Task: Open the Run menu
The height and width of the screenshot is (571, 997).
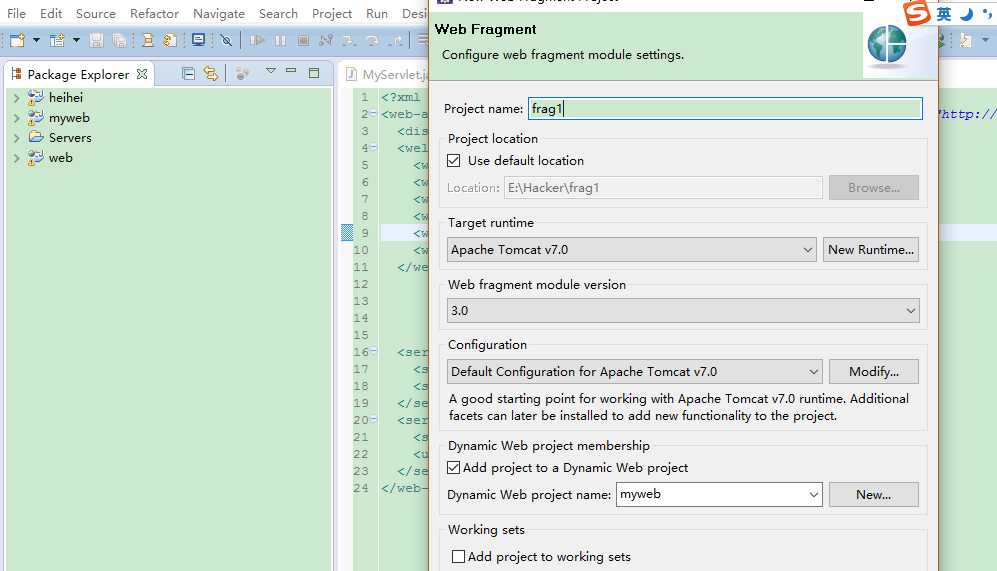Action: (376, 13)
